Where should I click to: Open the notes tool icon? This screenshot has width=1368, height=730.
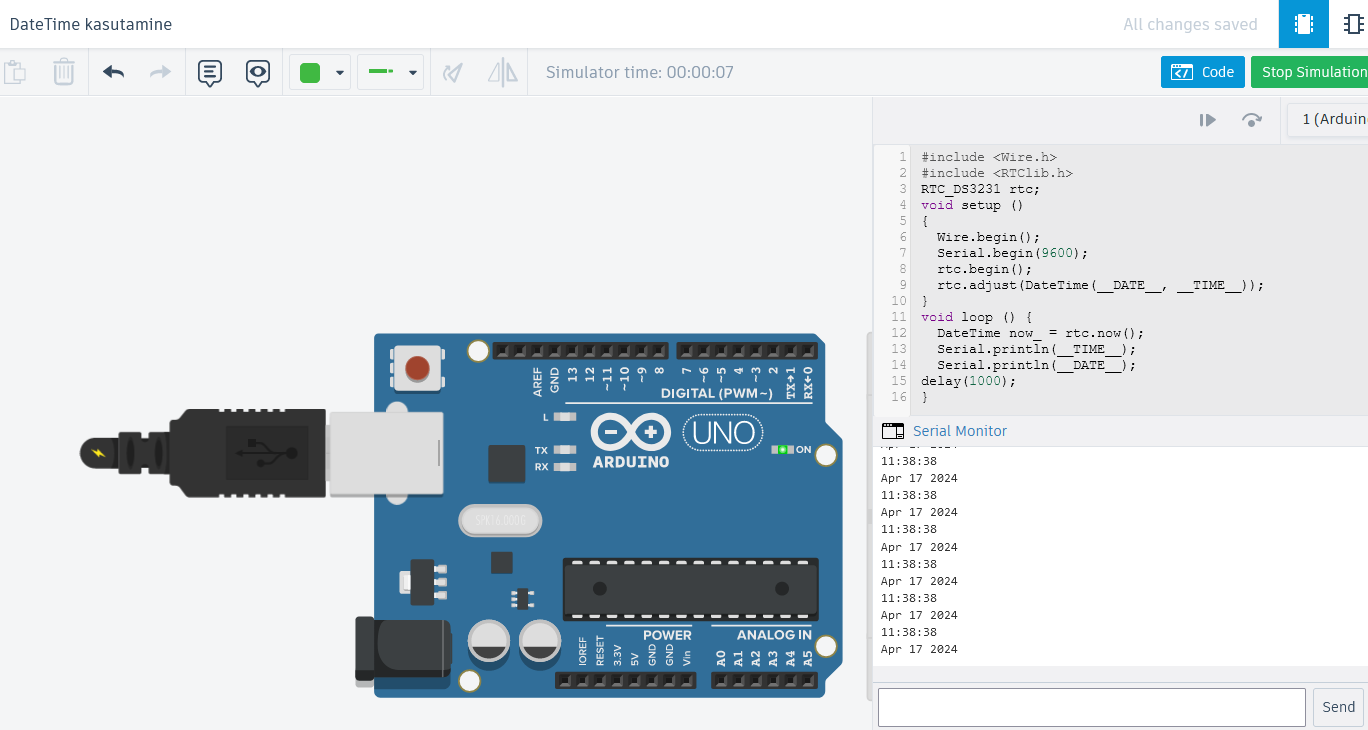pyautogui.click(x=210, y=72)
